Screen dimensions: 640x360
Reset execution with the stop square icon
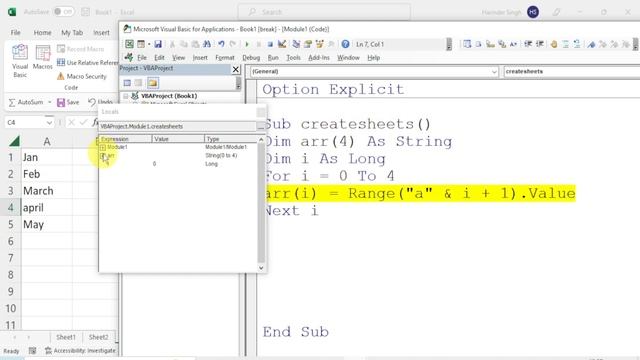pyautogui.click(x=270, y=44)
